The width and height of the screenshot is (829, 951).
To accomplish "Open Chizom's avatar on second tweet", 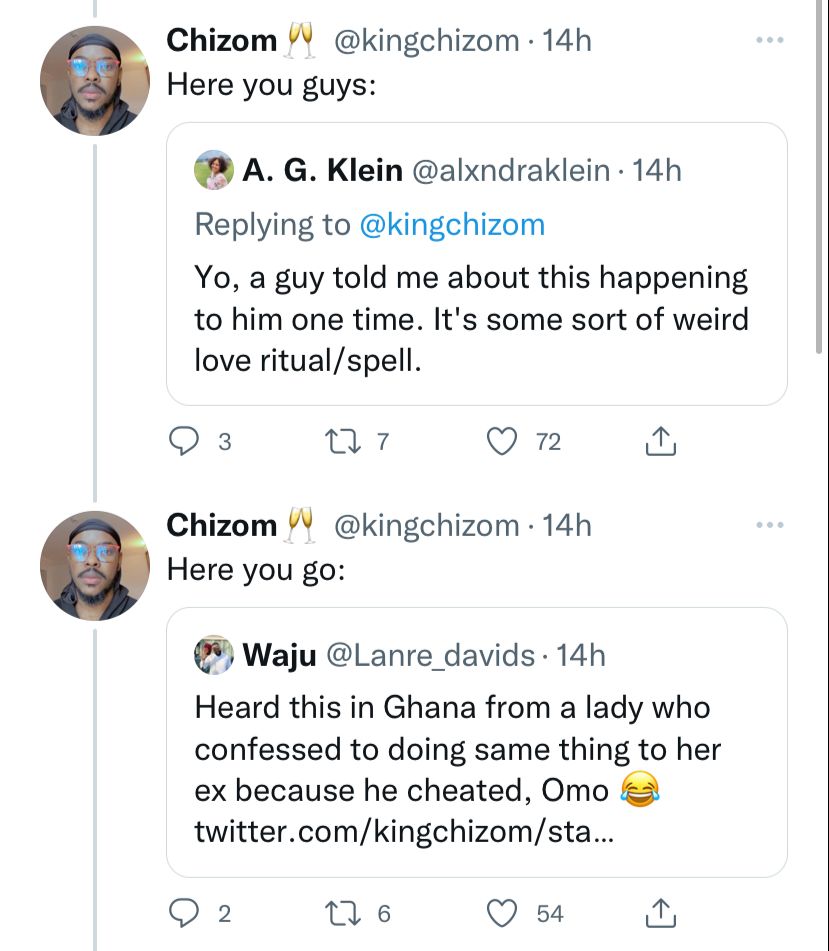I will click(94, 566).
